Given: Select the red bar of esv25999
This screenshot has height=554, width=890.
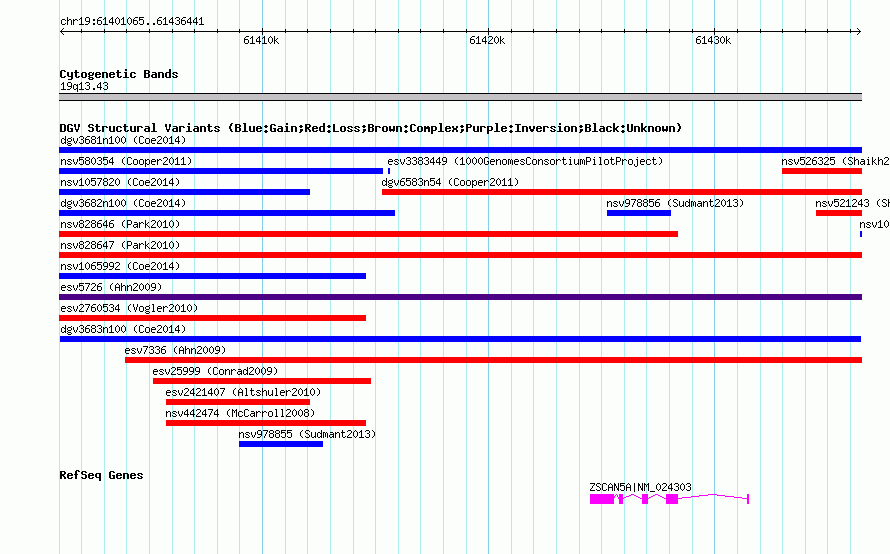Looking at the screenshot, I should point(262,381).
